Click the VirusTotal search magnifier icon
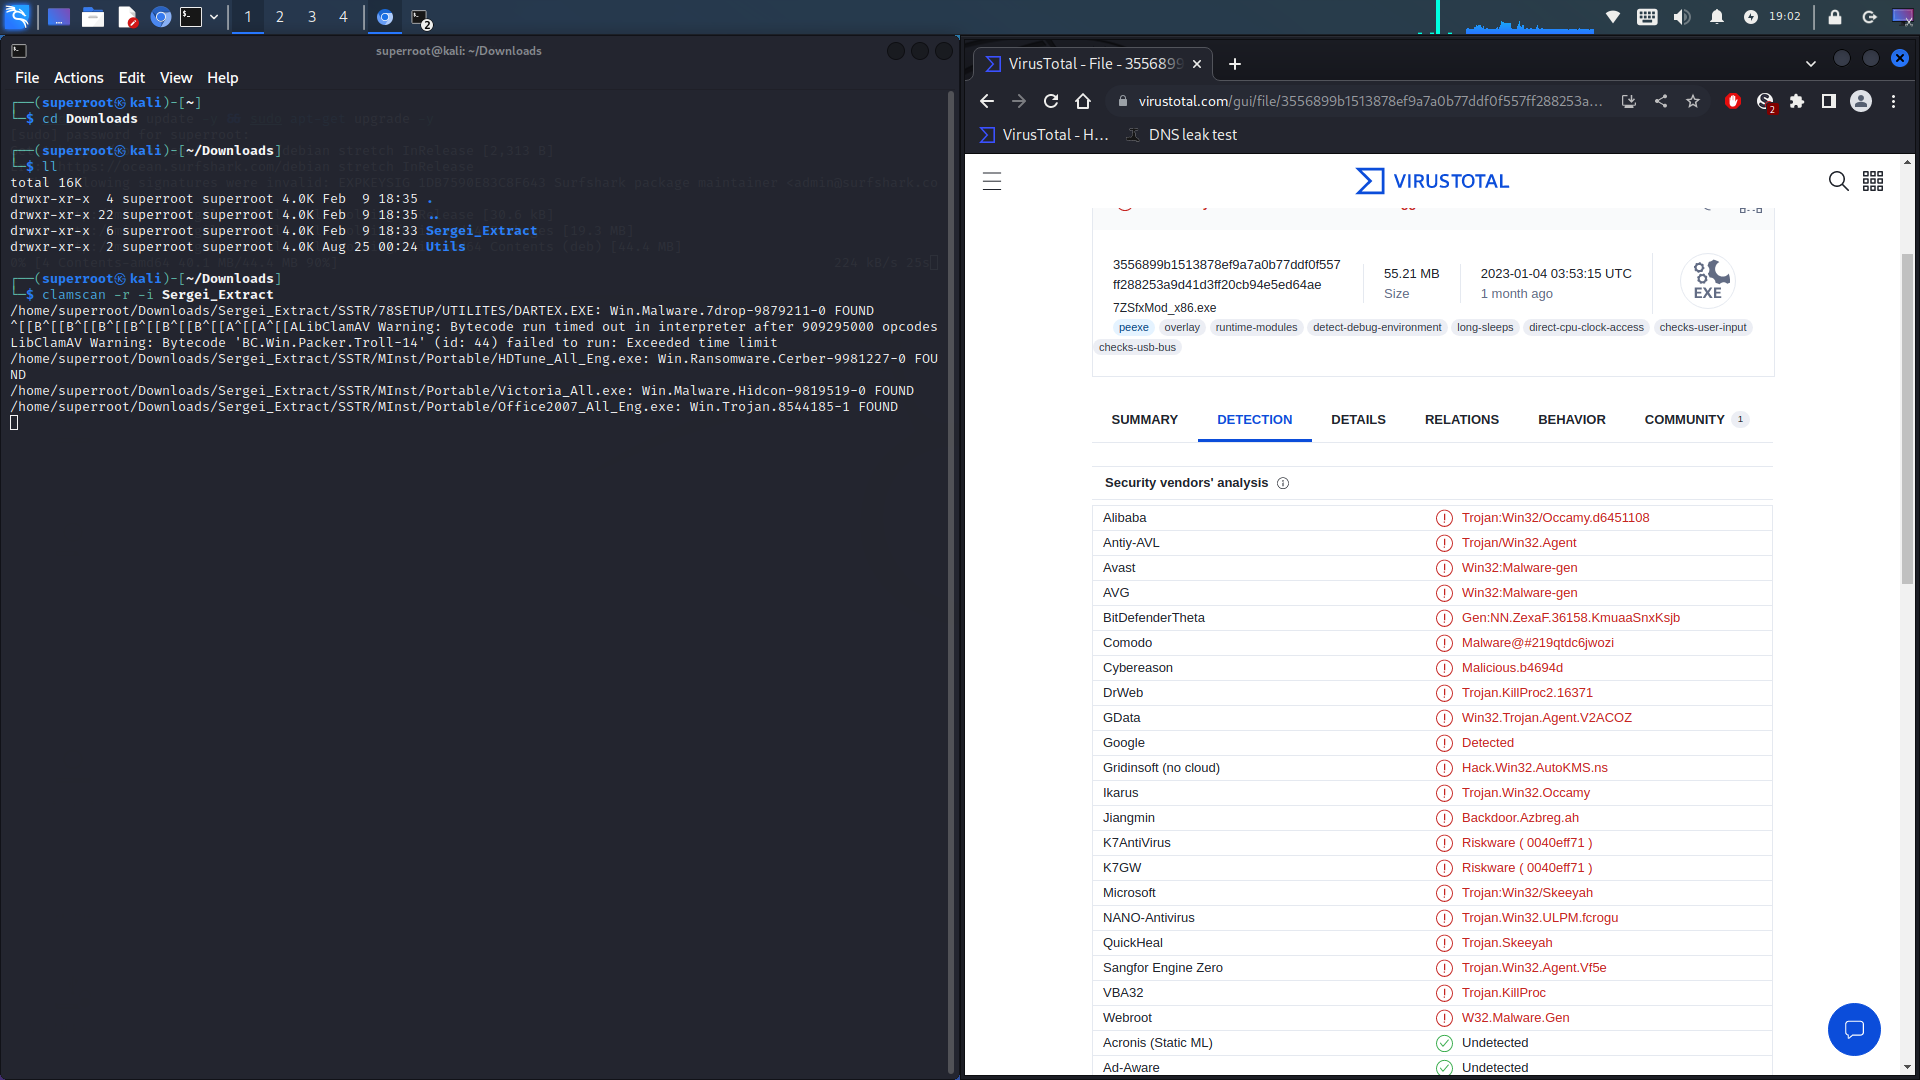Viewport: 1920px width, 1080px height. 1838,181
